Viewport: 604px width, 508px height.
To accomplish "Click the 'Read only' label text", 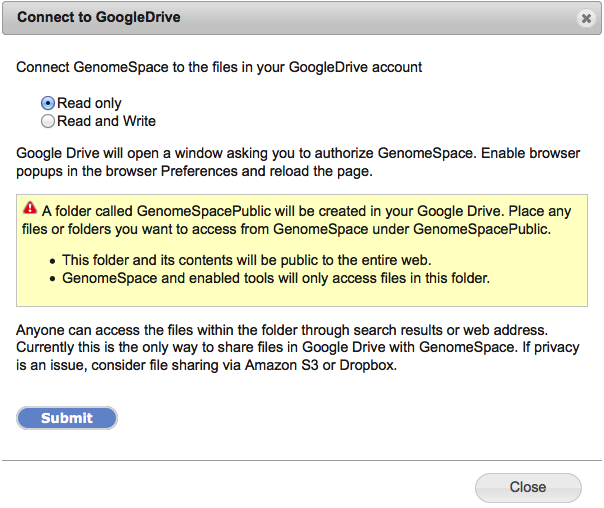I will [89, 103].
